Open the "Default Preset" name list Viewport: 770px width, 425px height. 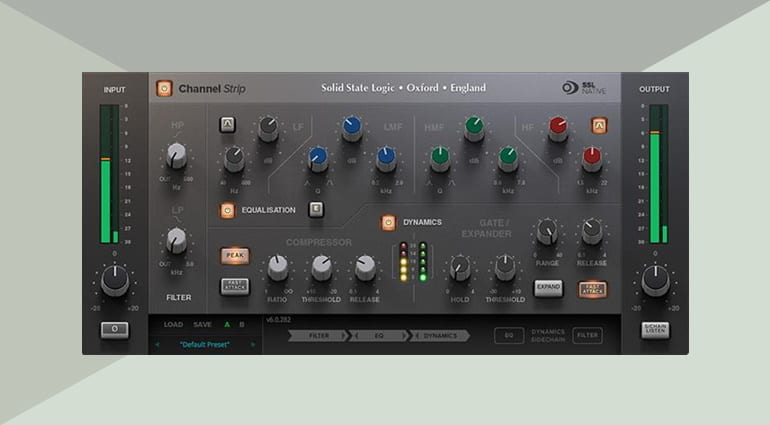[205, 345]
